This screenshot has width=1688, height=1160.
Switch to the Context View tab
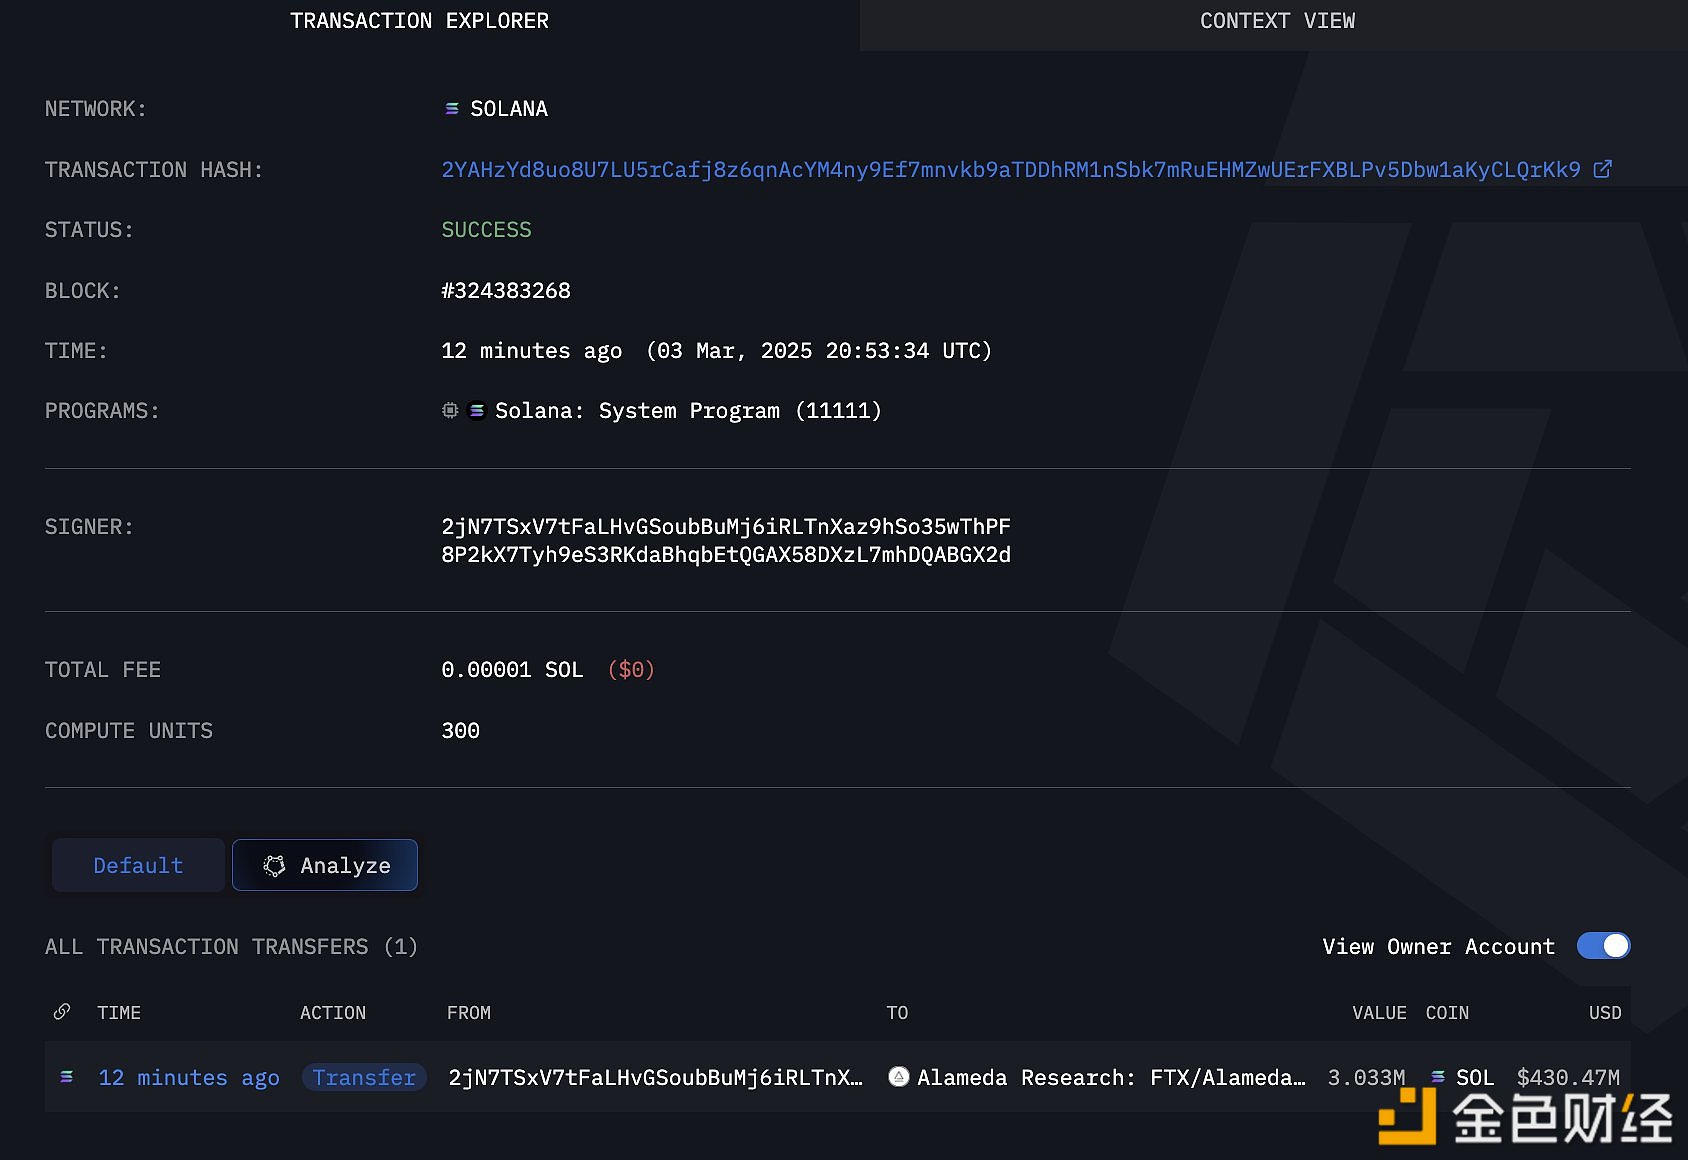tap(1277, 21)
